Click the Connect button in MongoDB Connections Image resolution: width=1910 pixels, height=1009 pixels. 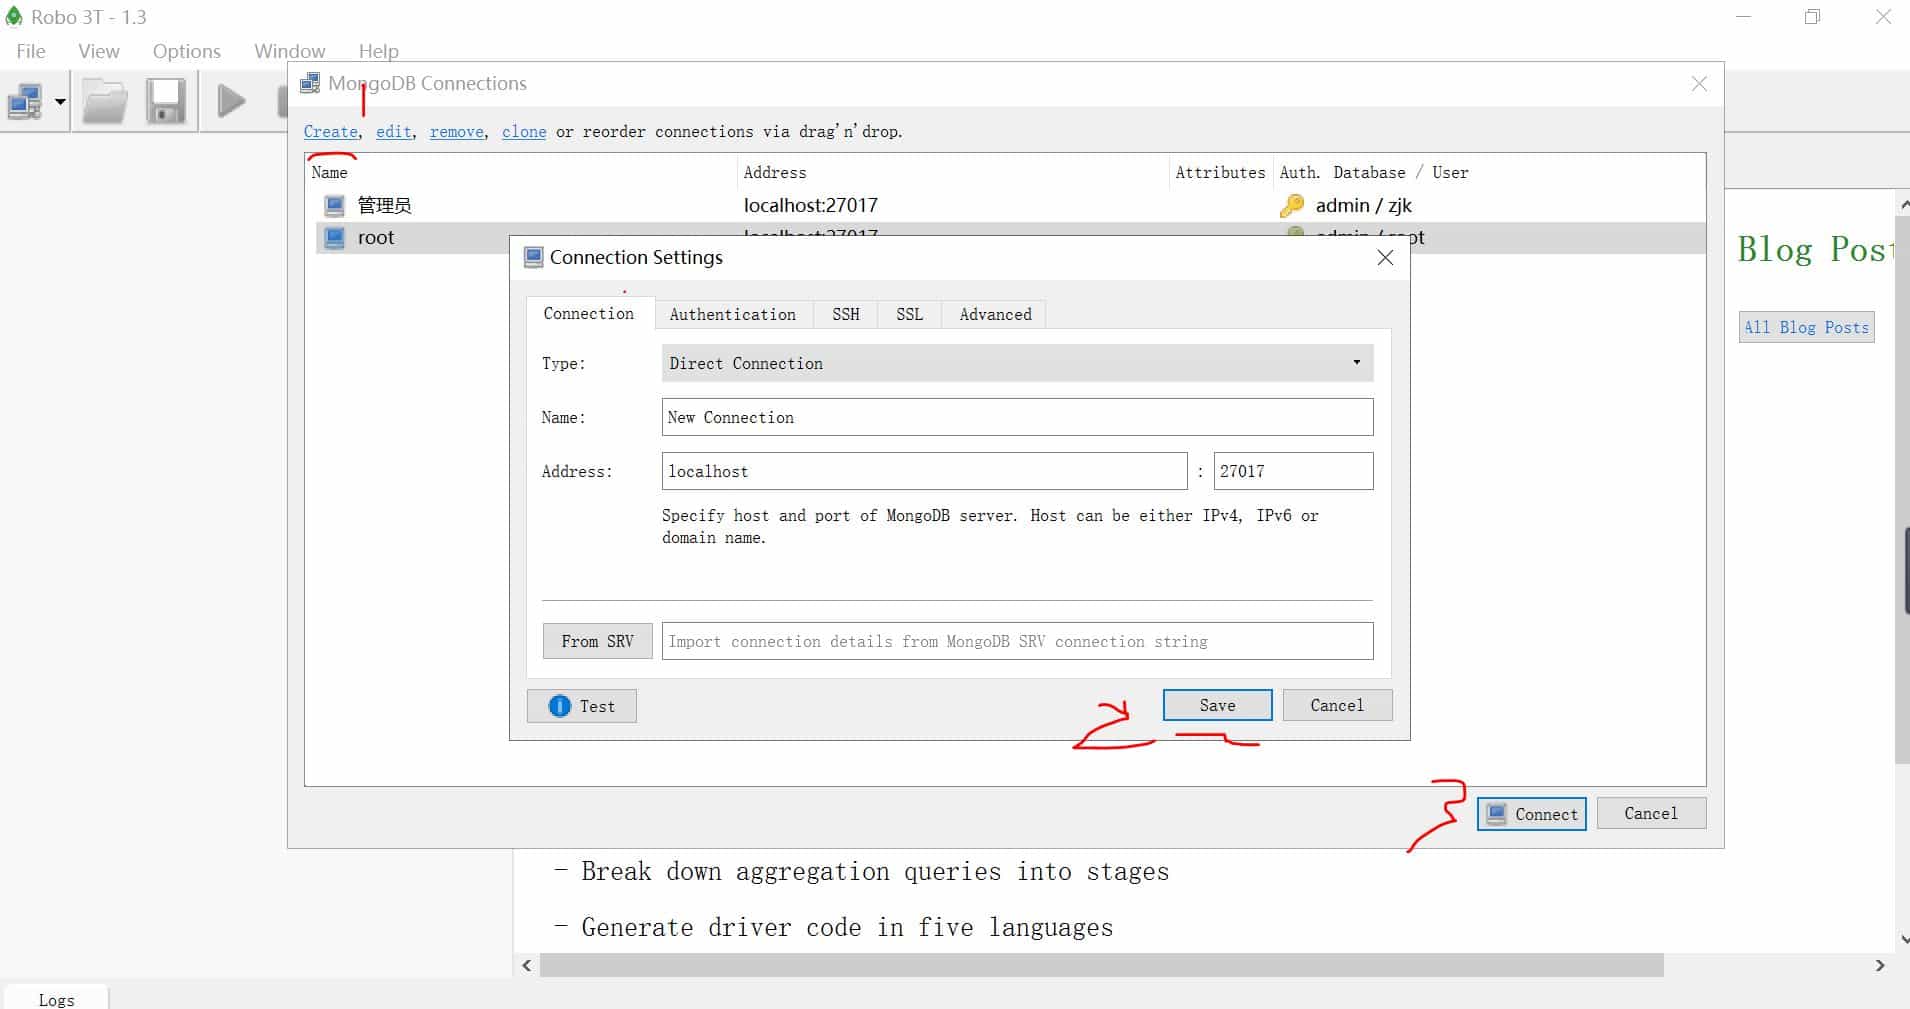click(x=1532, y=814)
